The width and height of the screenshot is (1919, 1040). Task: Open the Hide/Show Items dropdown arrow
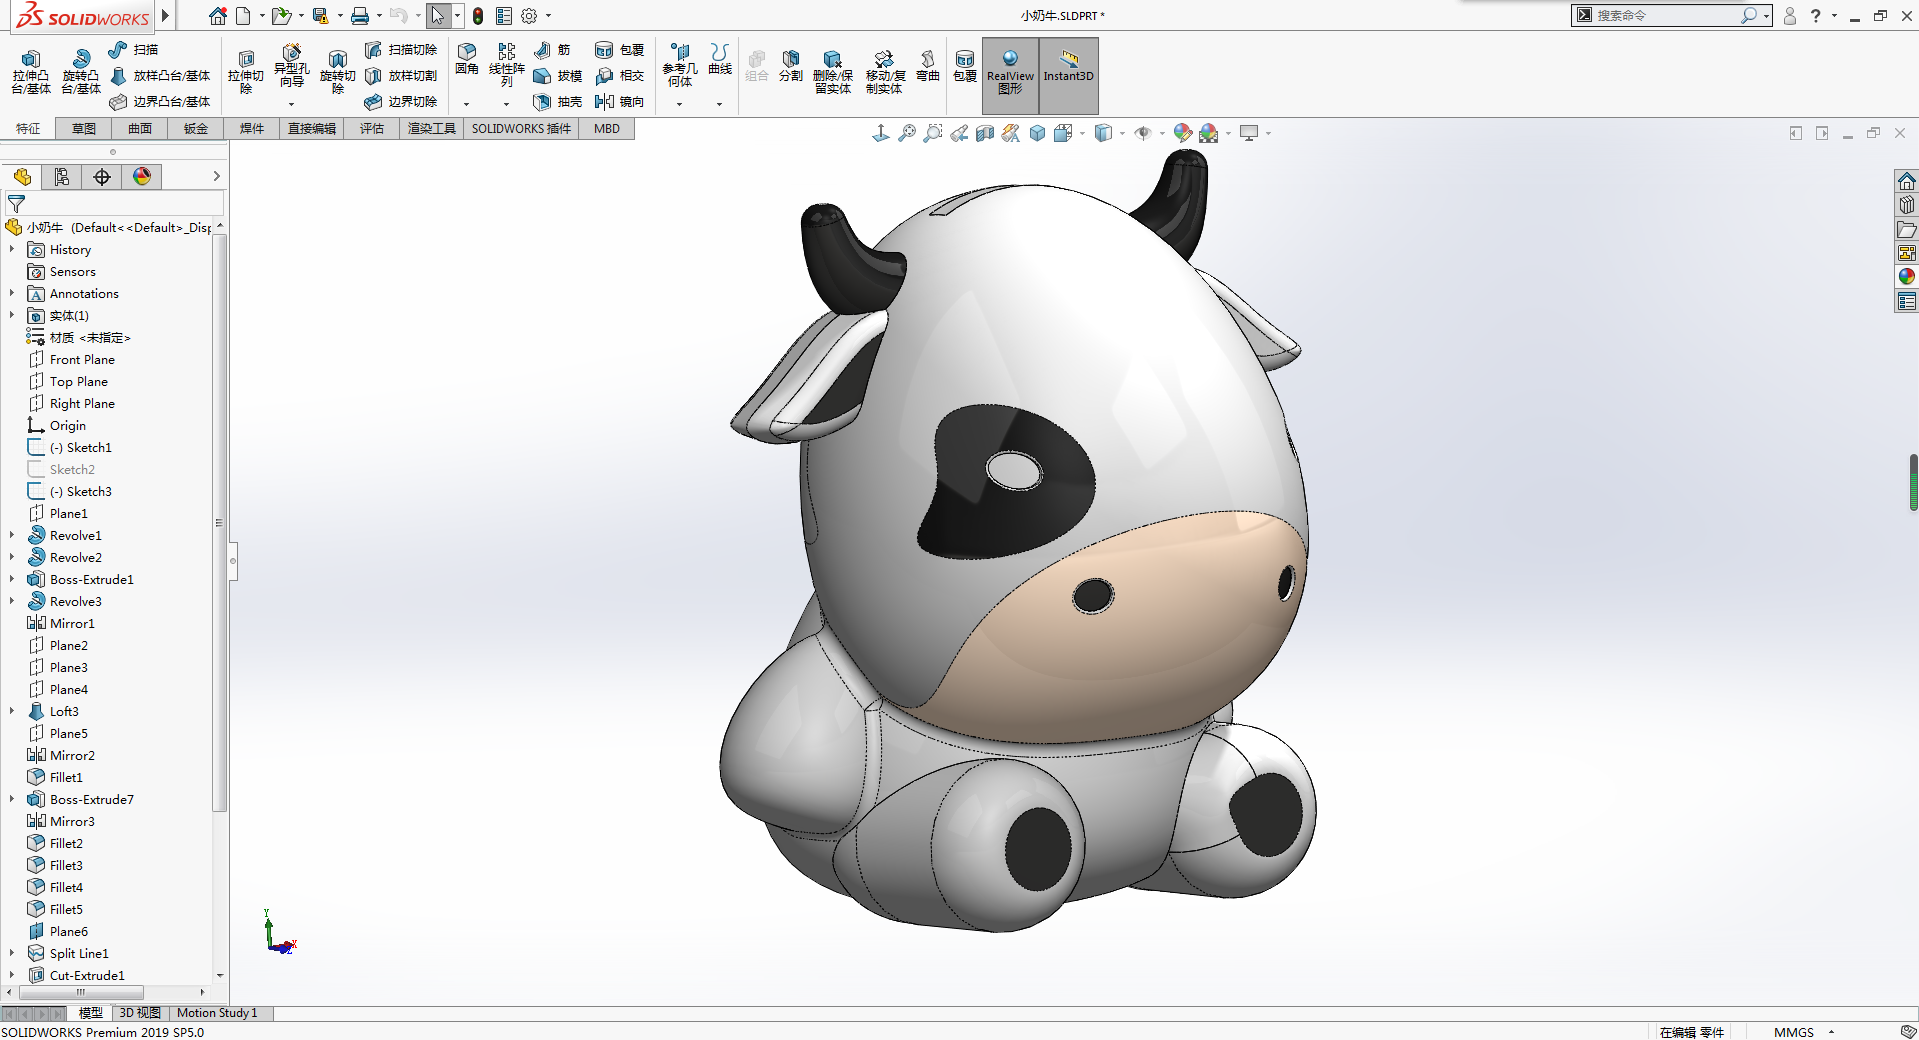1162,133
